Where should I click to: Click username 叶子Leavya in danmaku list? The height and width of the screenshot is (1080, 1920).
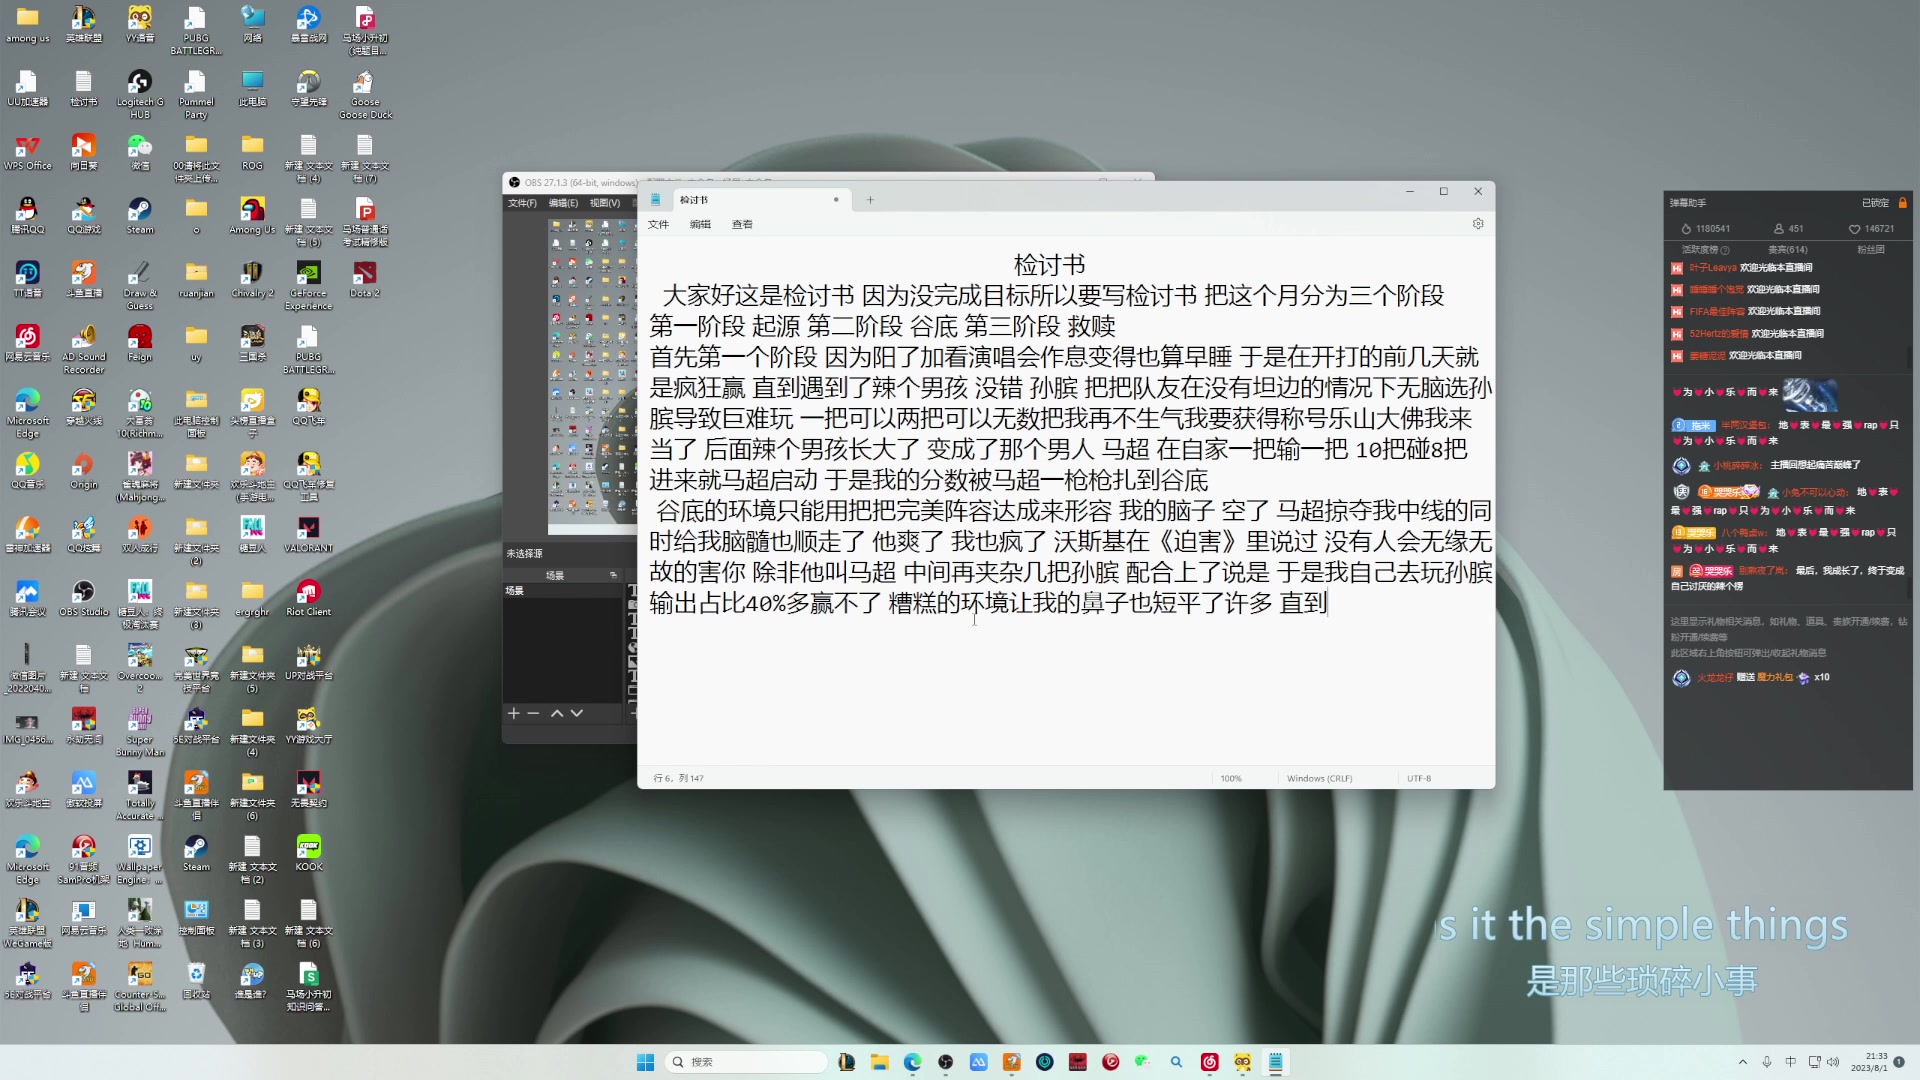[1713, 268]
